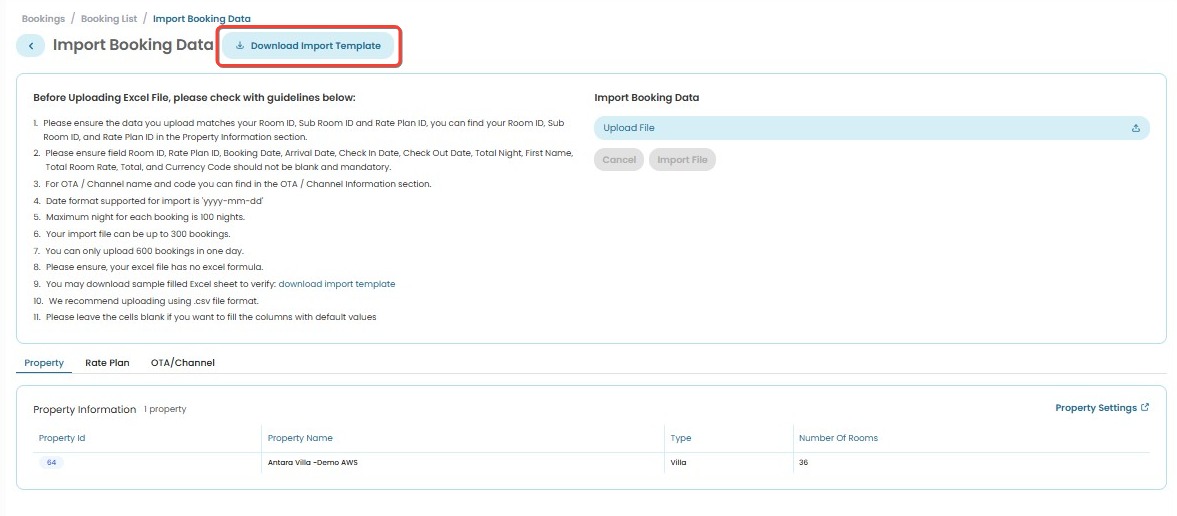Select the Import Booking Data breadcrumb
This screenshot has width=1177, height=516.
pyautogui.click(x=202, y=19)
